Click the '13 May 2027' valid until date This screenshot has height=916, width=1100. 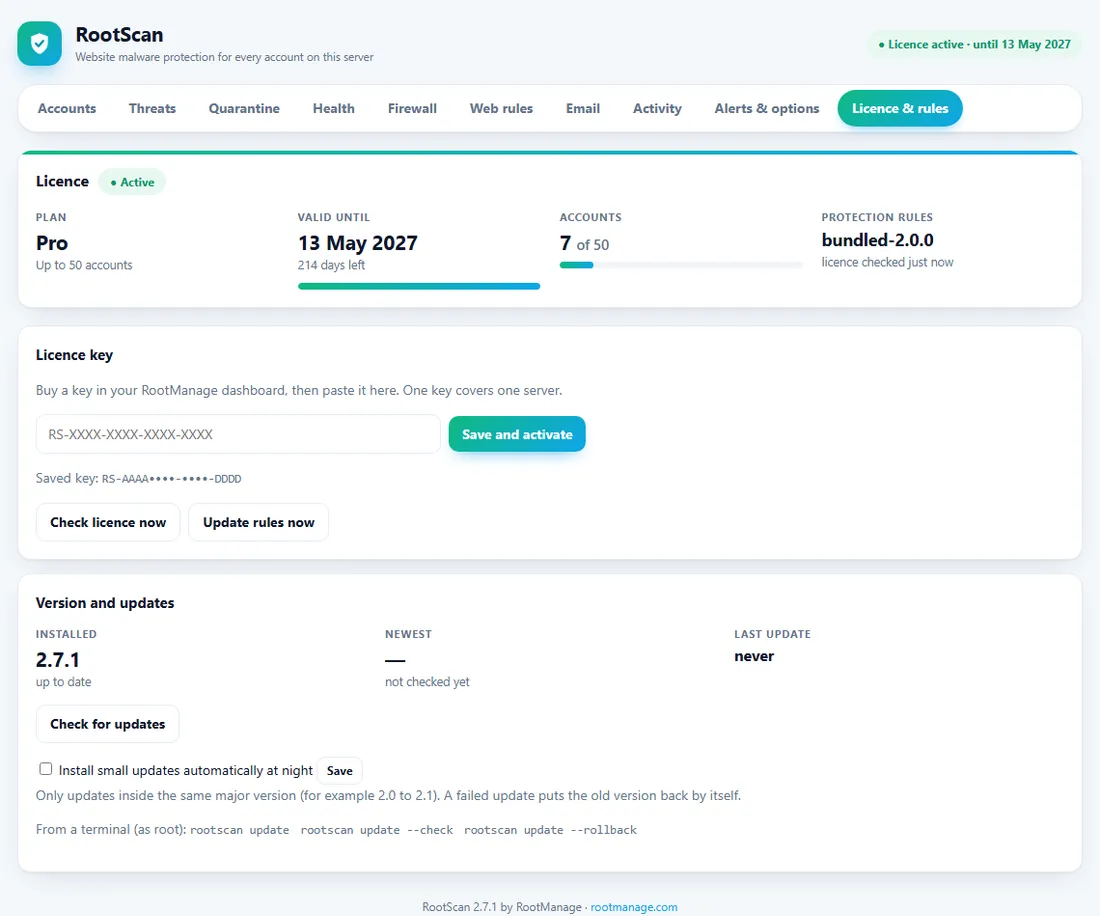tap(358, 243)
